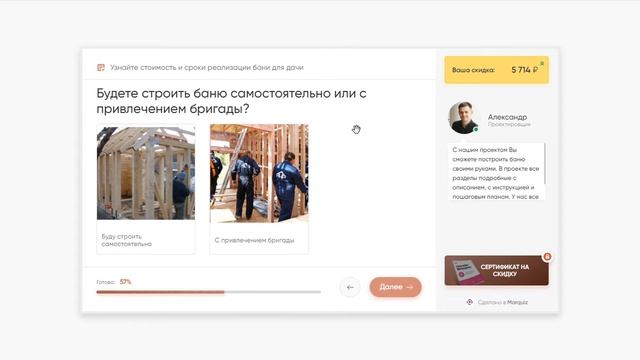Select the 'Буду строить самостоятельно' photo
Screen dimensions: 640x360
(x=146, y=173)
